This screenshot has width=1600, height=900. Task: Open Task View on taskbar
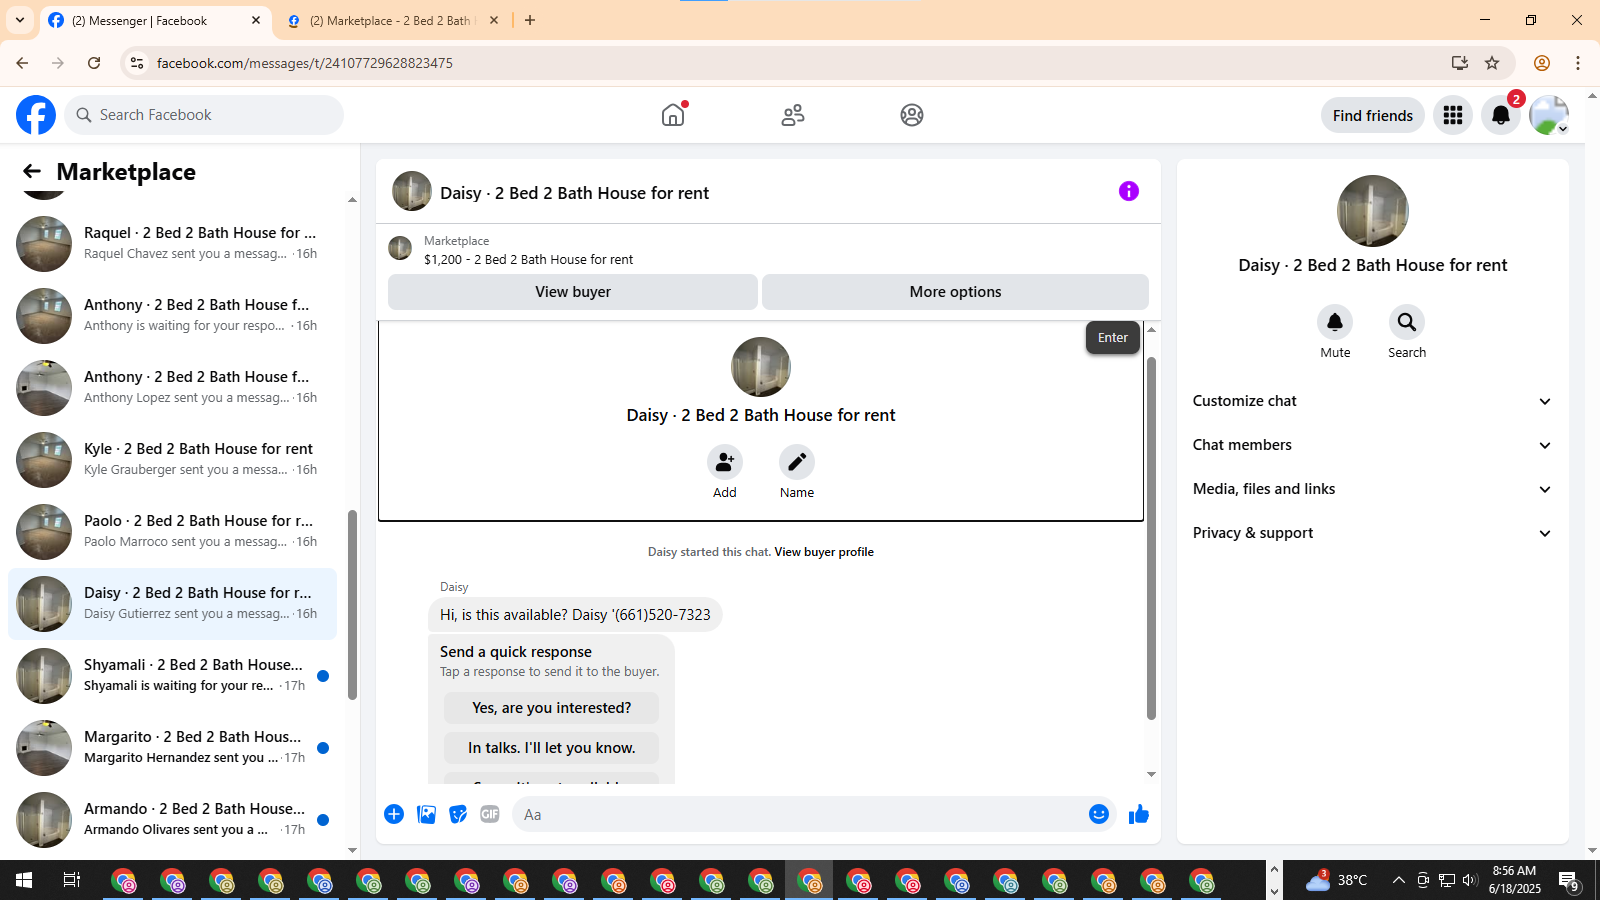click(x=72, y=880)
